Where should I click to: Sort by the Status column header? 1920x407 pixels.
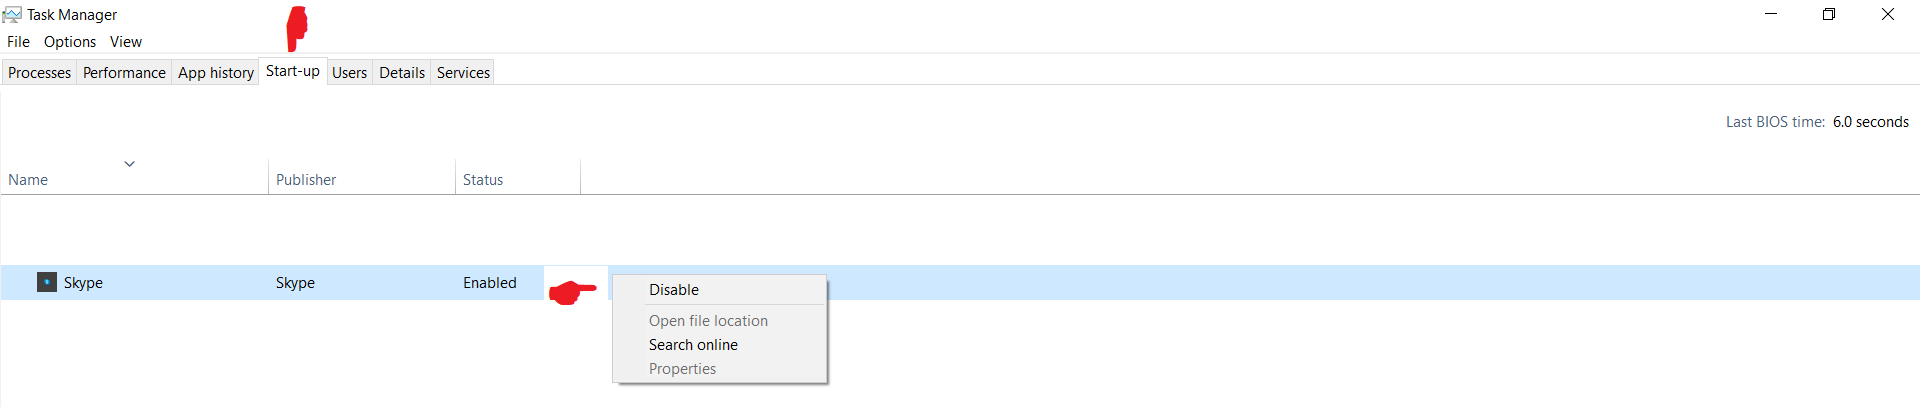click(483, 179)
